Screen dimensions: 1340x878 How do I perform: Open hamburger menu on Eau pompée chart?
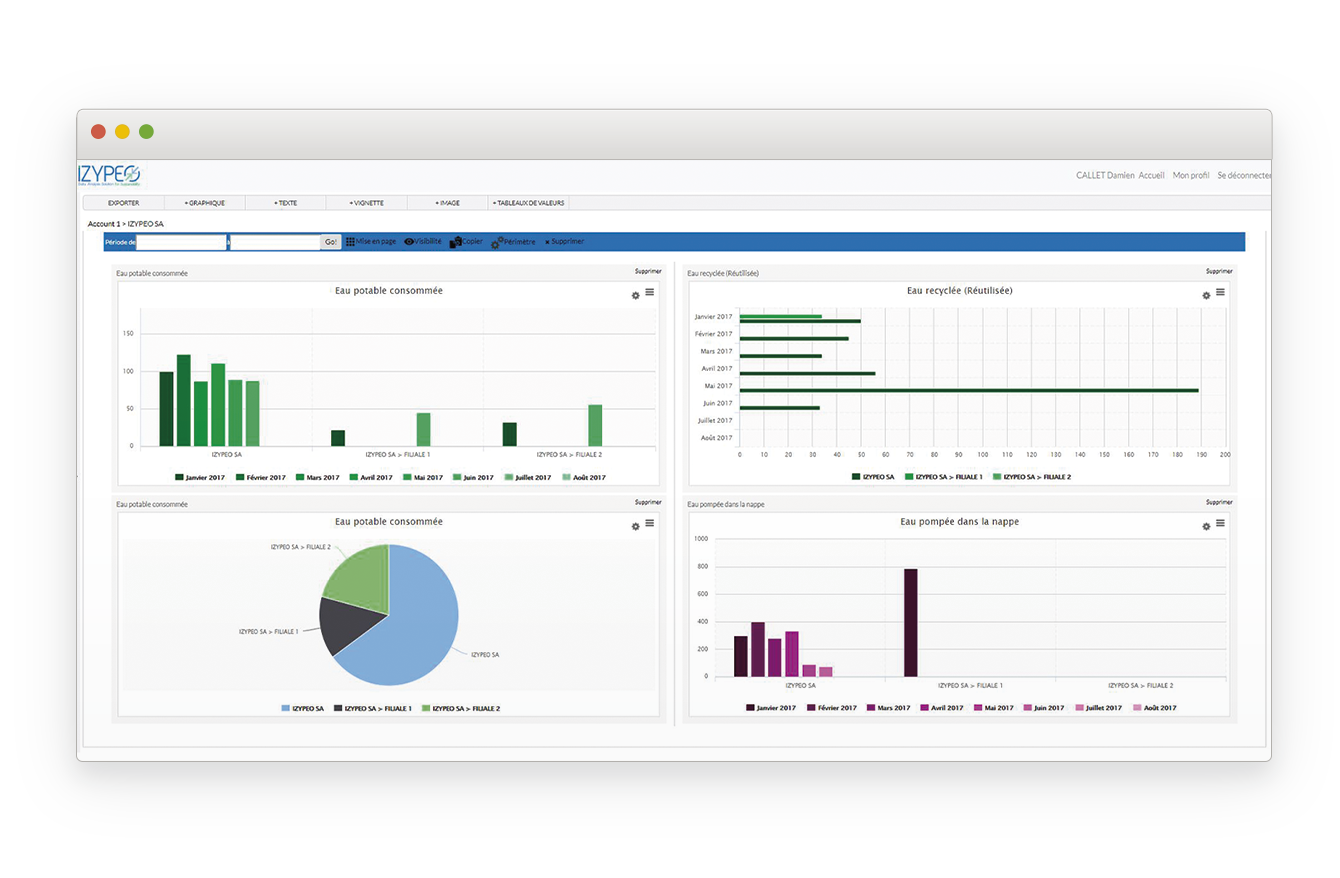click(1220, 524)
